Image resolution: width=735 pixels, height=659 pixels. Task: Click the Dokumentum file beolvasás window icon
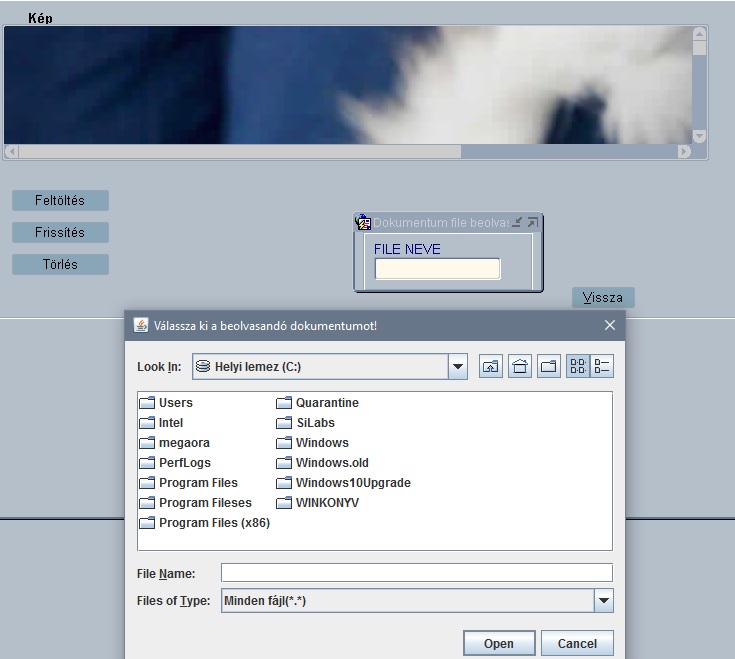tap(363, 222)
